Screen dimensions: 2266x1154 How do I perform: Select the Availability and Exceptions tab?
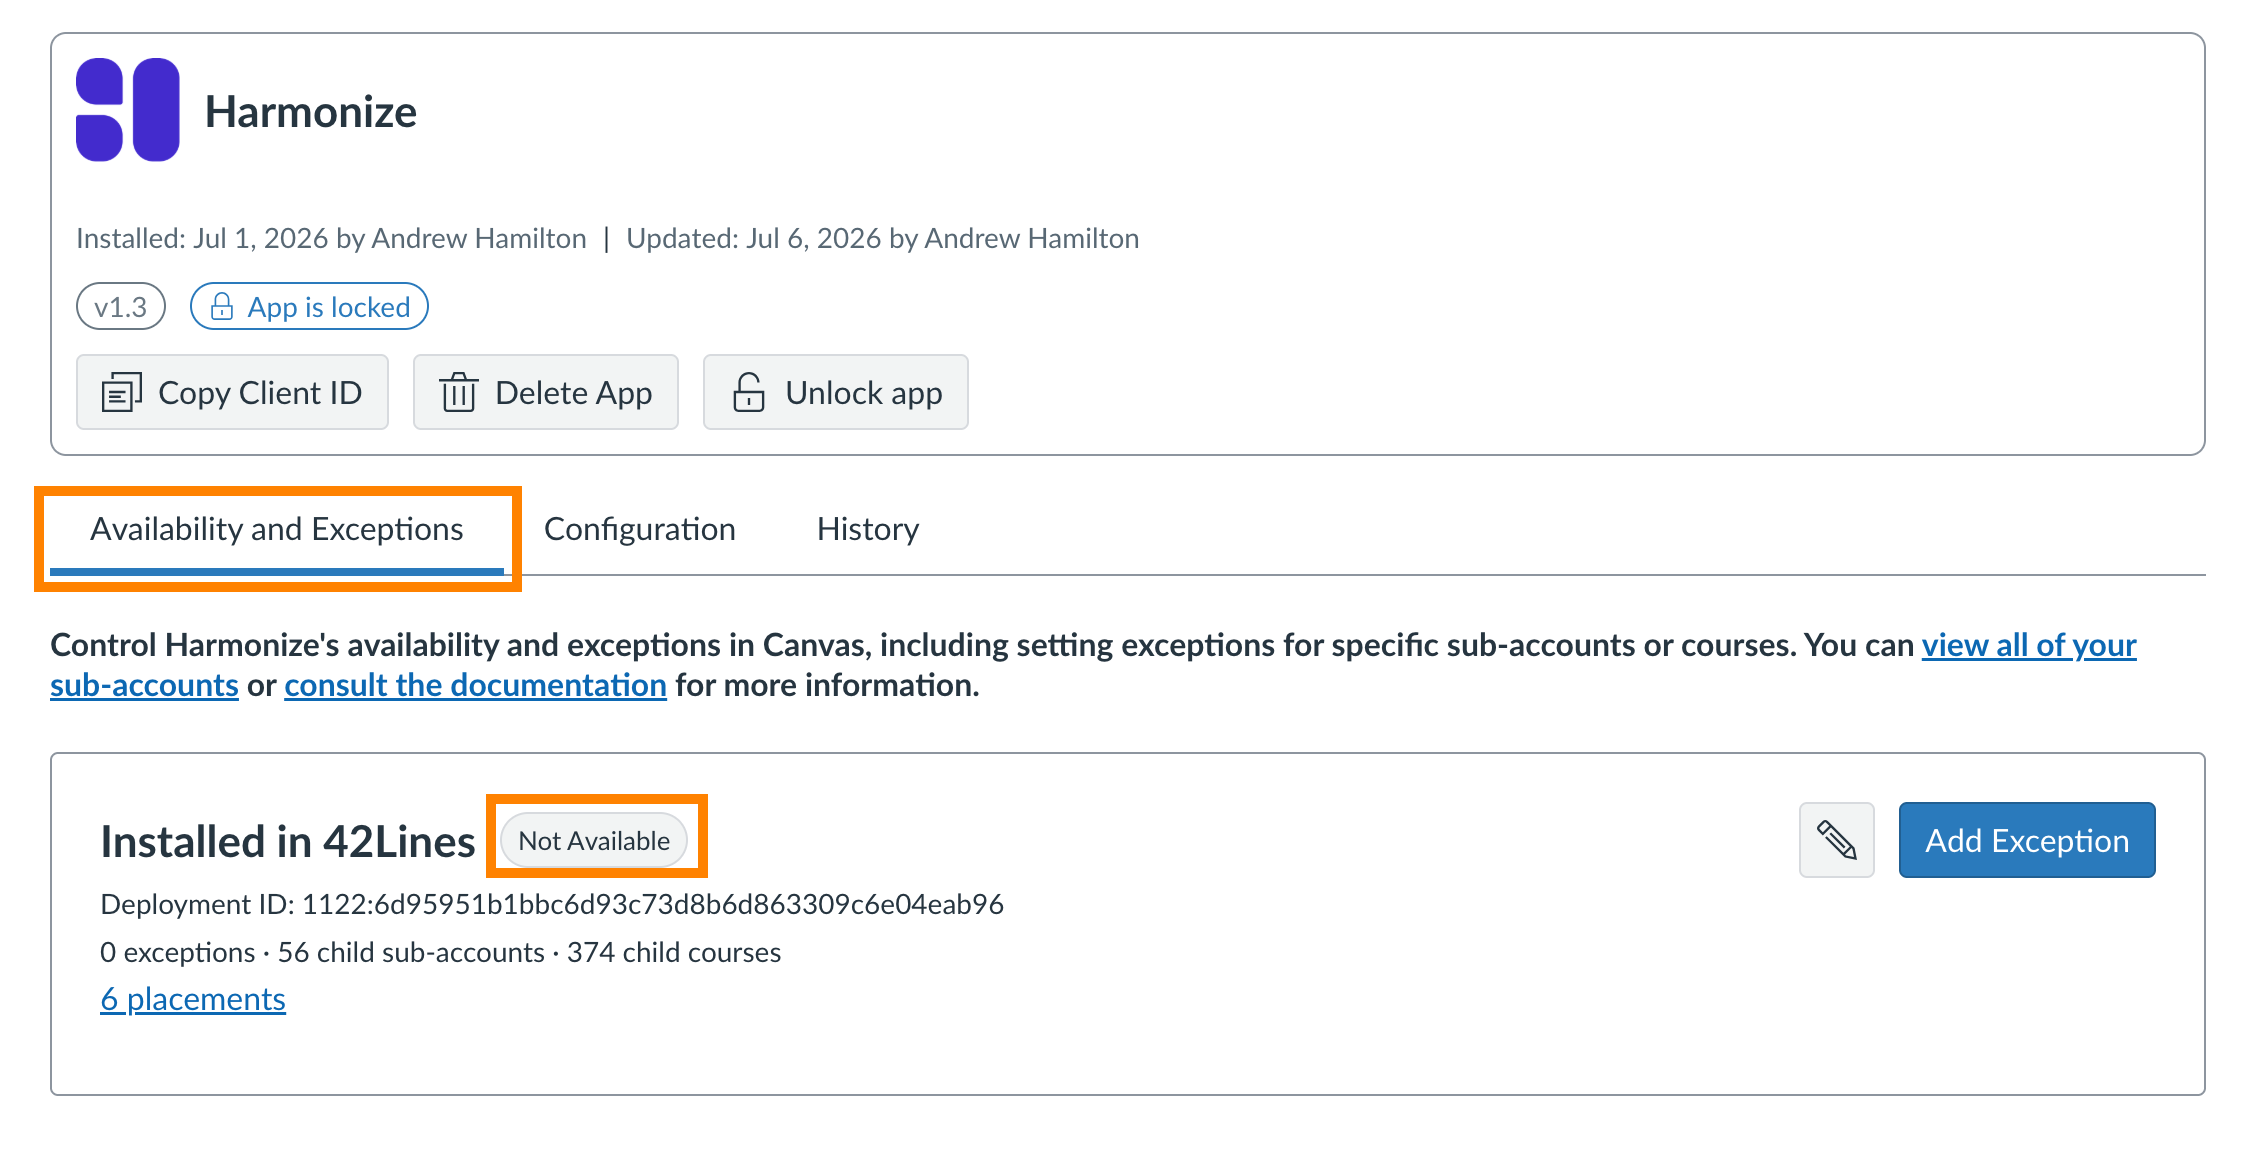tap(277, 529)
